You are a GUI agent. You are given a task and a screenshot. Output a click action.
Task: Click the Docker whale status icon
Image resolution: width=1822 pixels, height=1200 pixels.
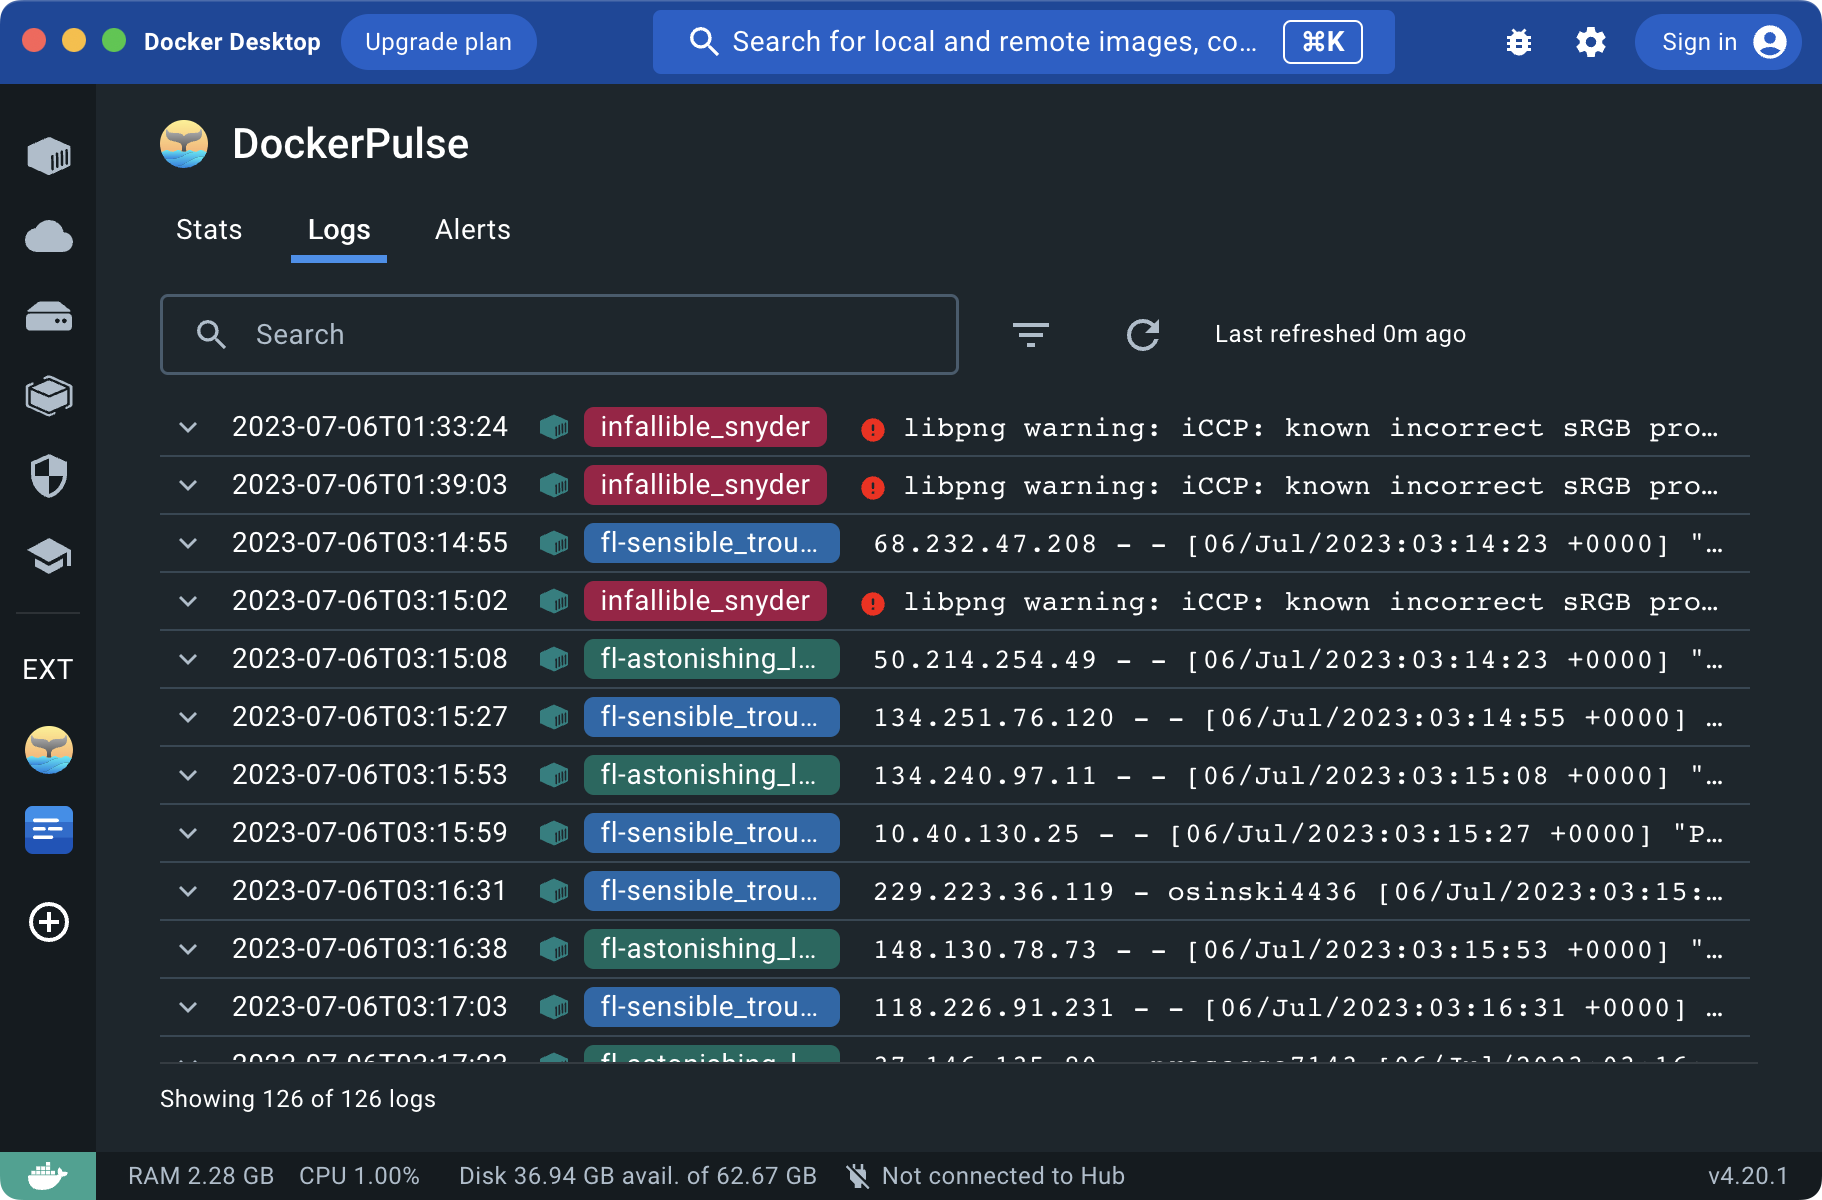[x=48, y=1176]
